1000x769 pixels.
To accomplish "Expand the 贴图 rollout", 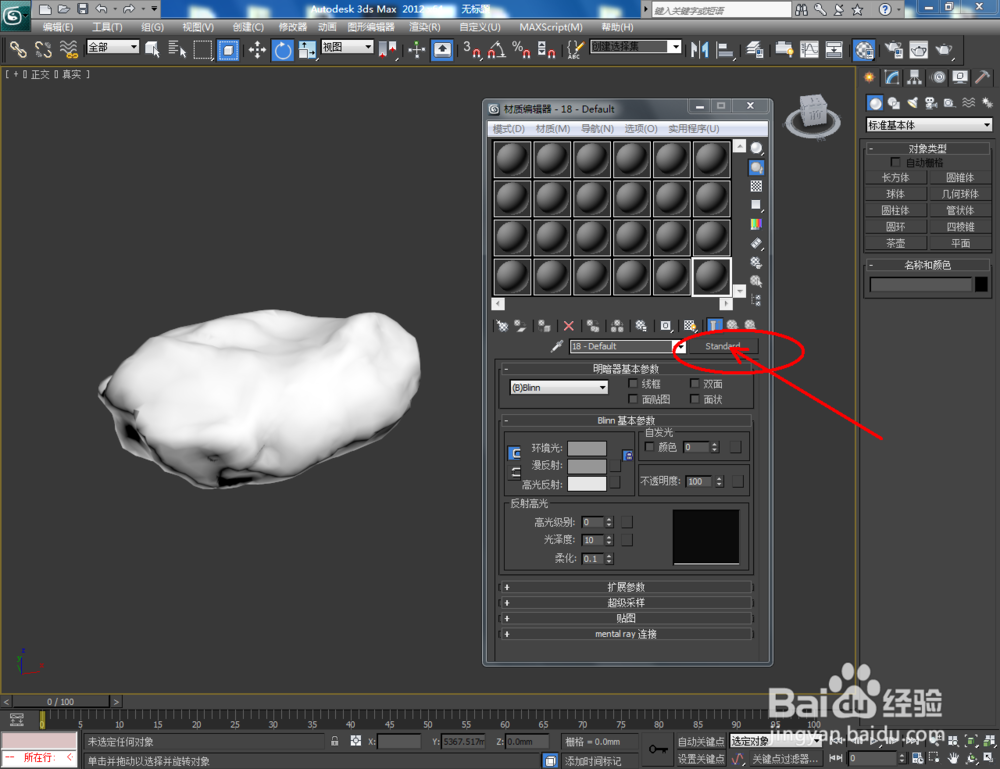I will (x=626, y=618).
